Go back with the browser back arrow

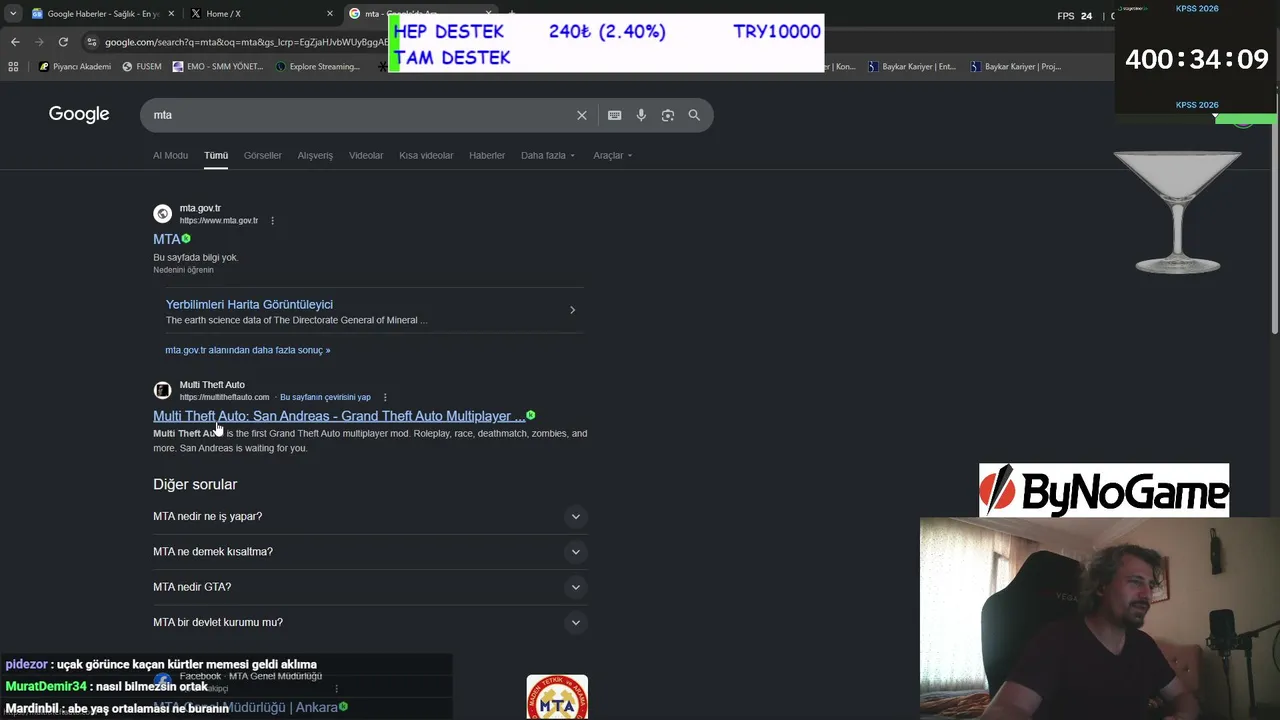(x=15, y=42)
